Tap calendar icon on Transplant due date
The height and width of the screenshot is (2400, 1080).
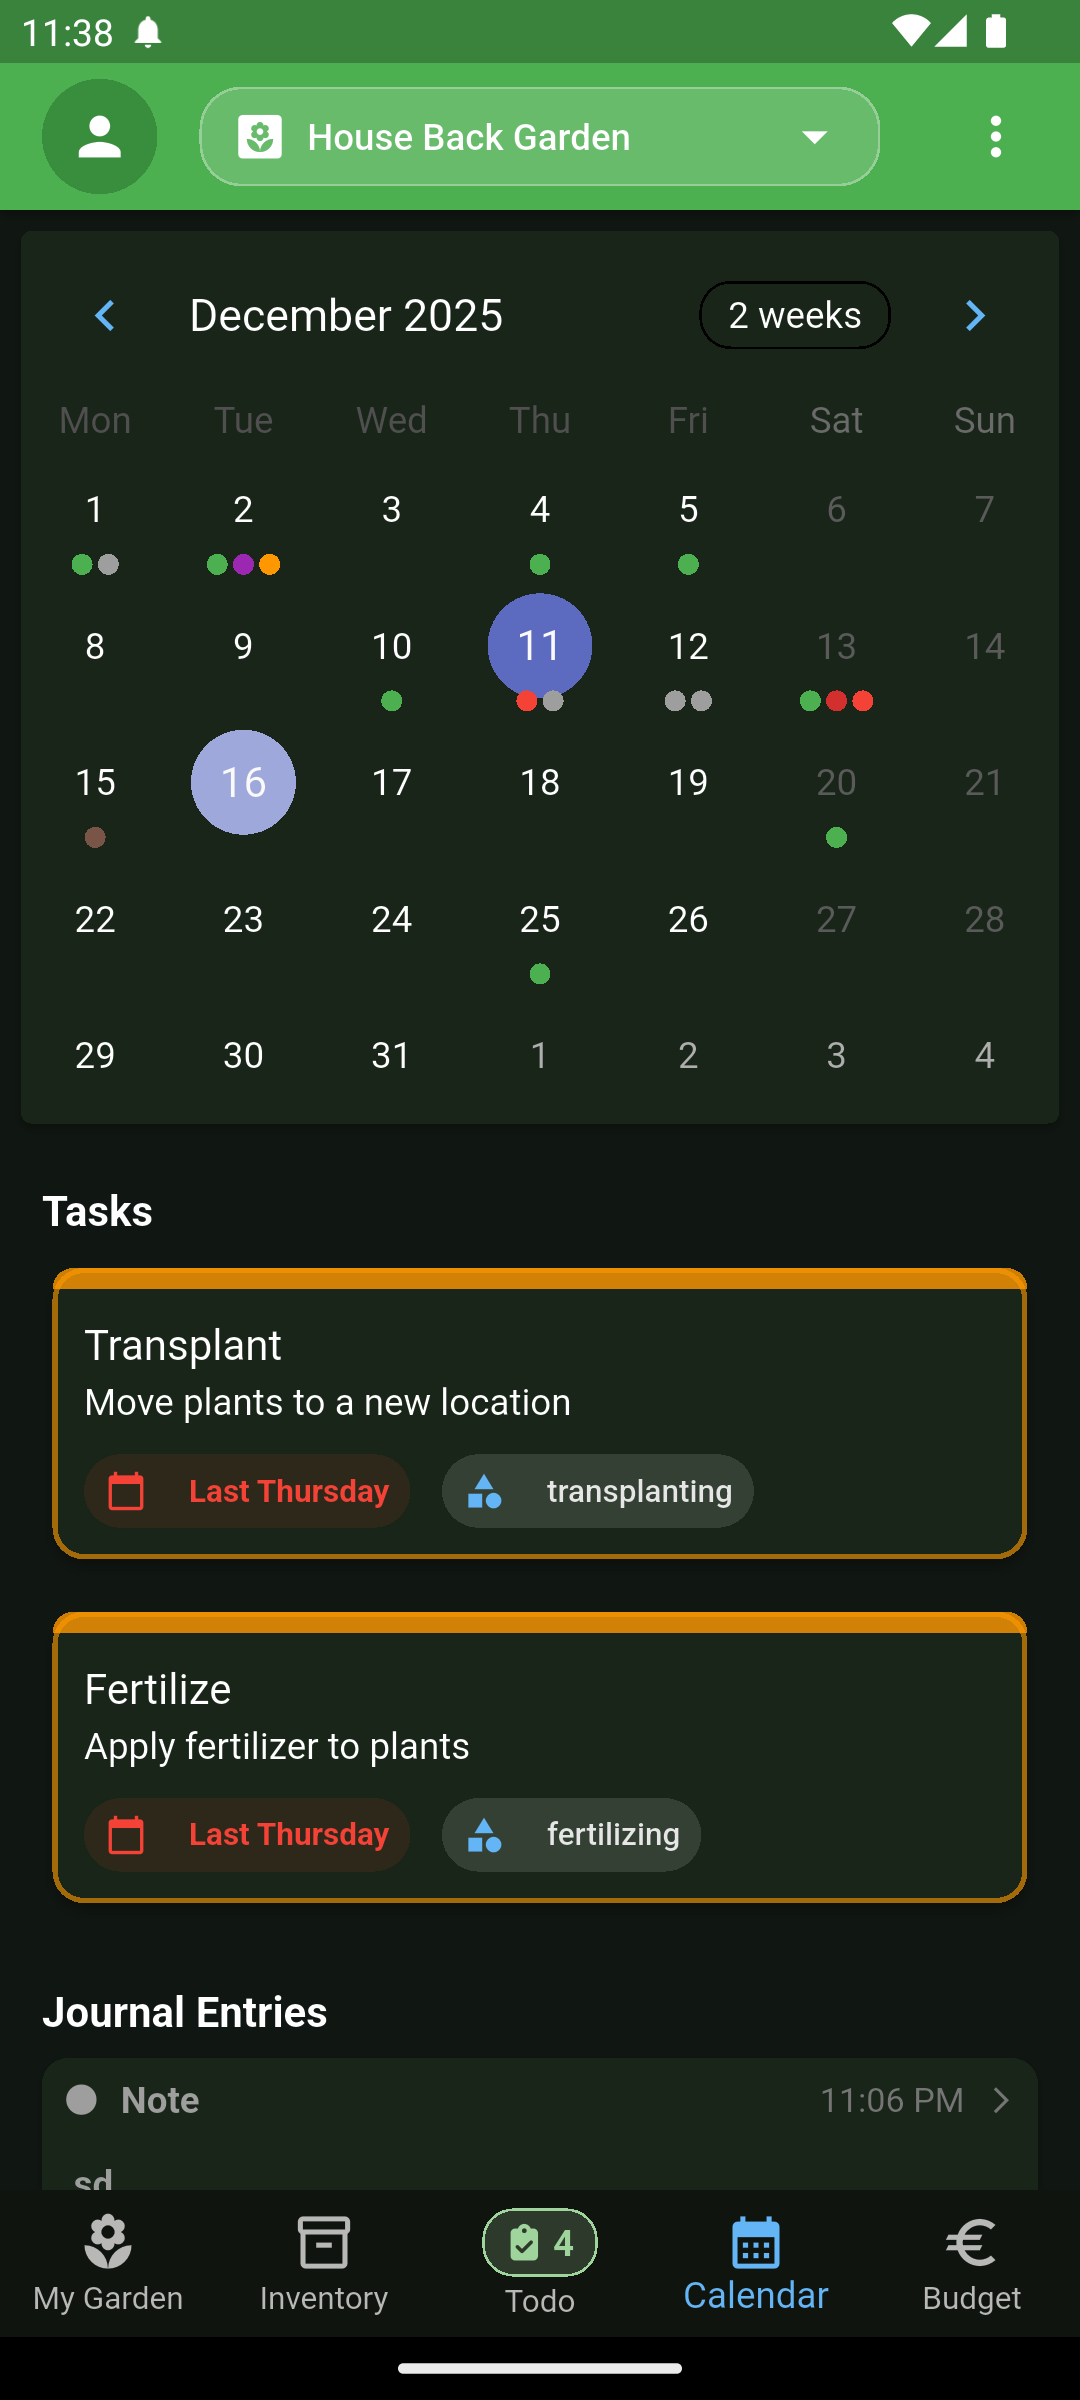pos(126,1491)
